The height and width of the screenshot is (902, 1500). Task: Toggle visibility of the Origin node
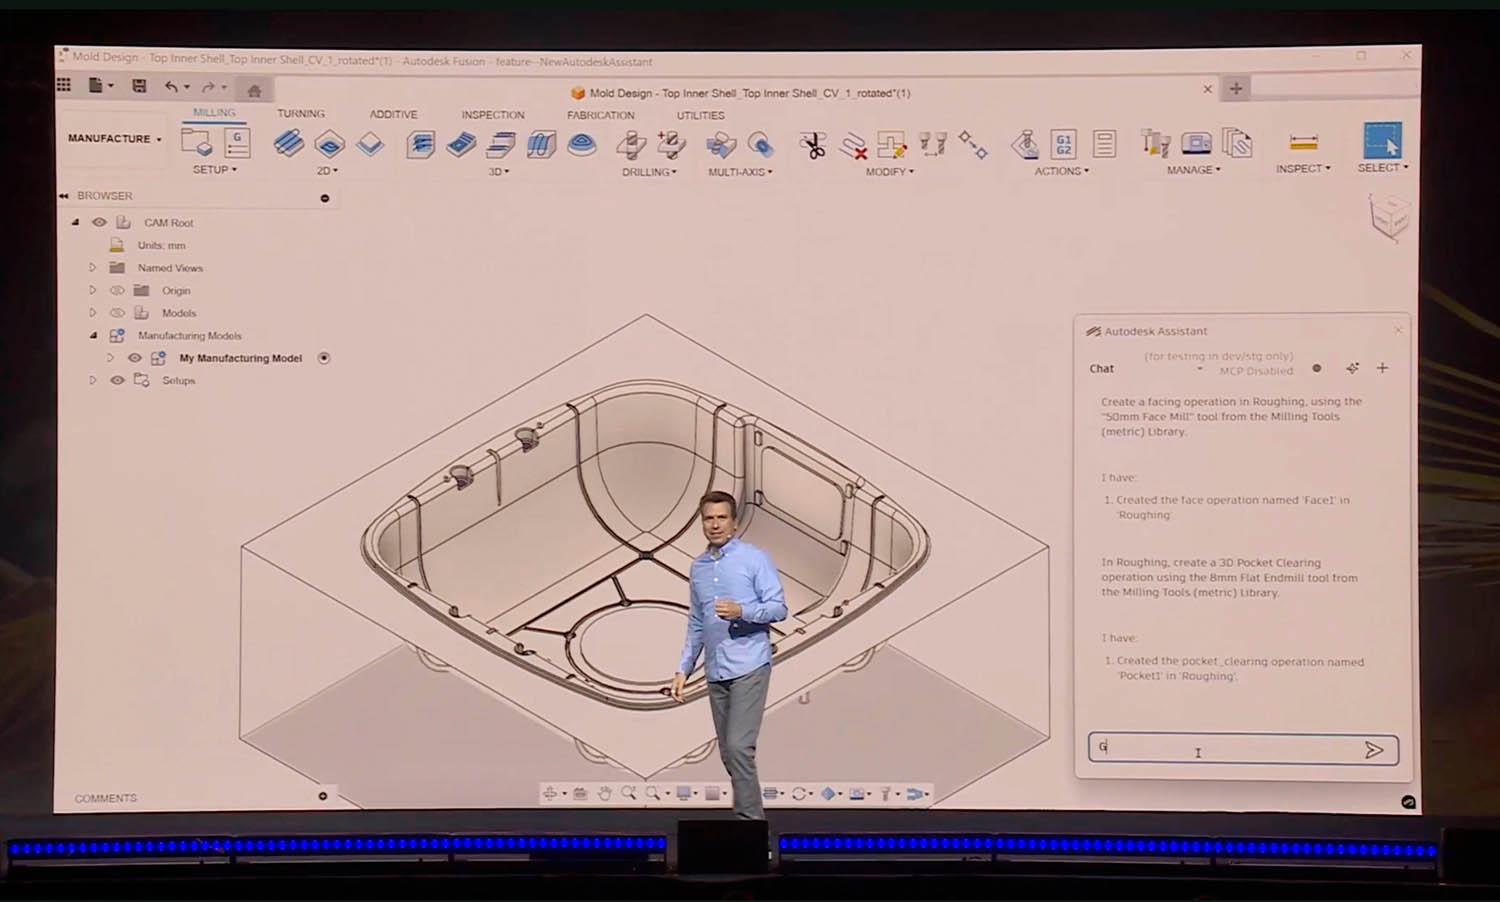pyautogui.click(x=117, y=290)
